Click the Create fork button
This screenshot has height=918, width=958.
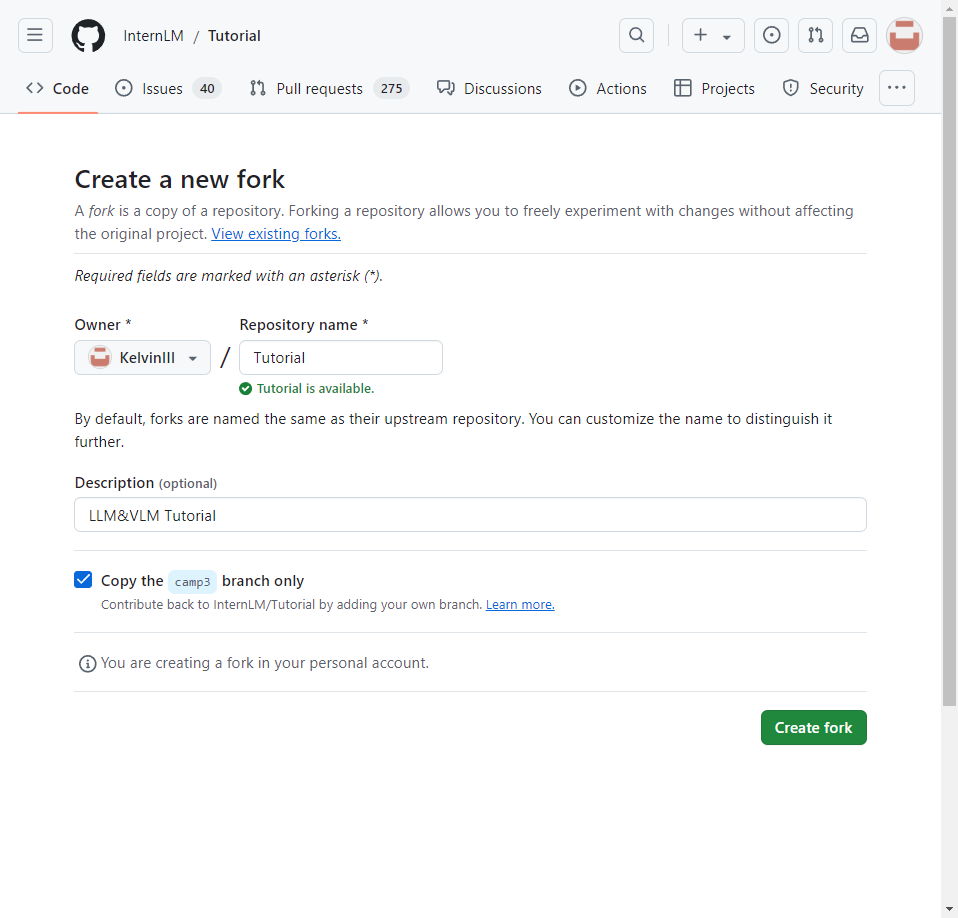click(813, 727)
